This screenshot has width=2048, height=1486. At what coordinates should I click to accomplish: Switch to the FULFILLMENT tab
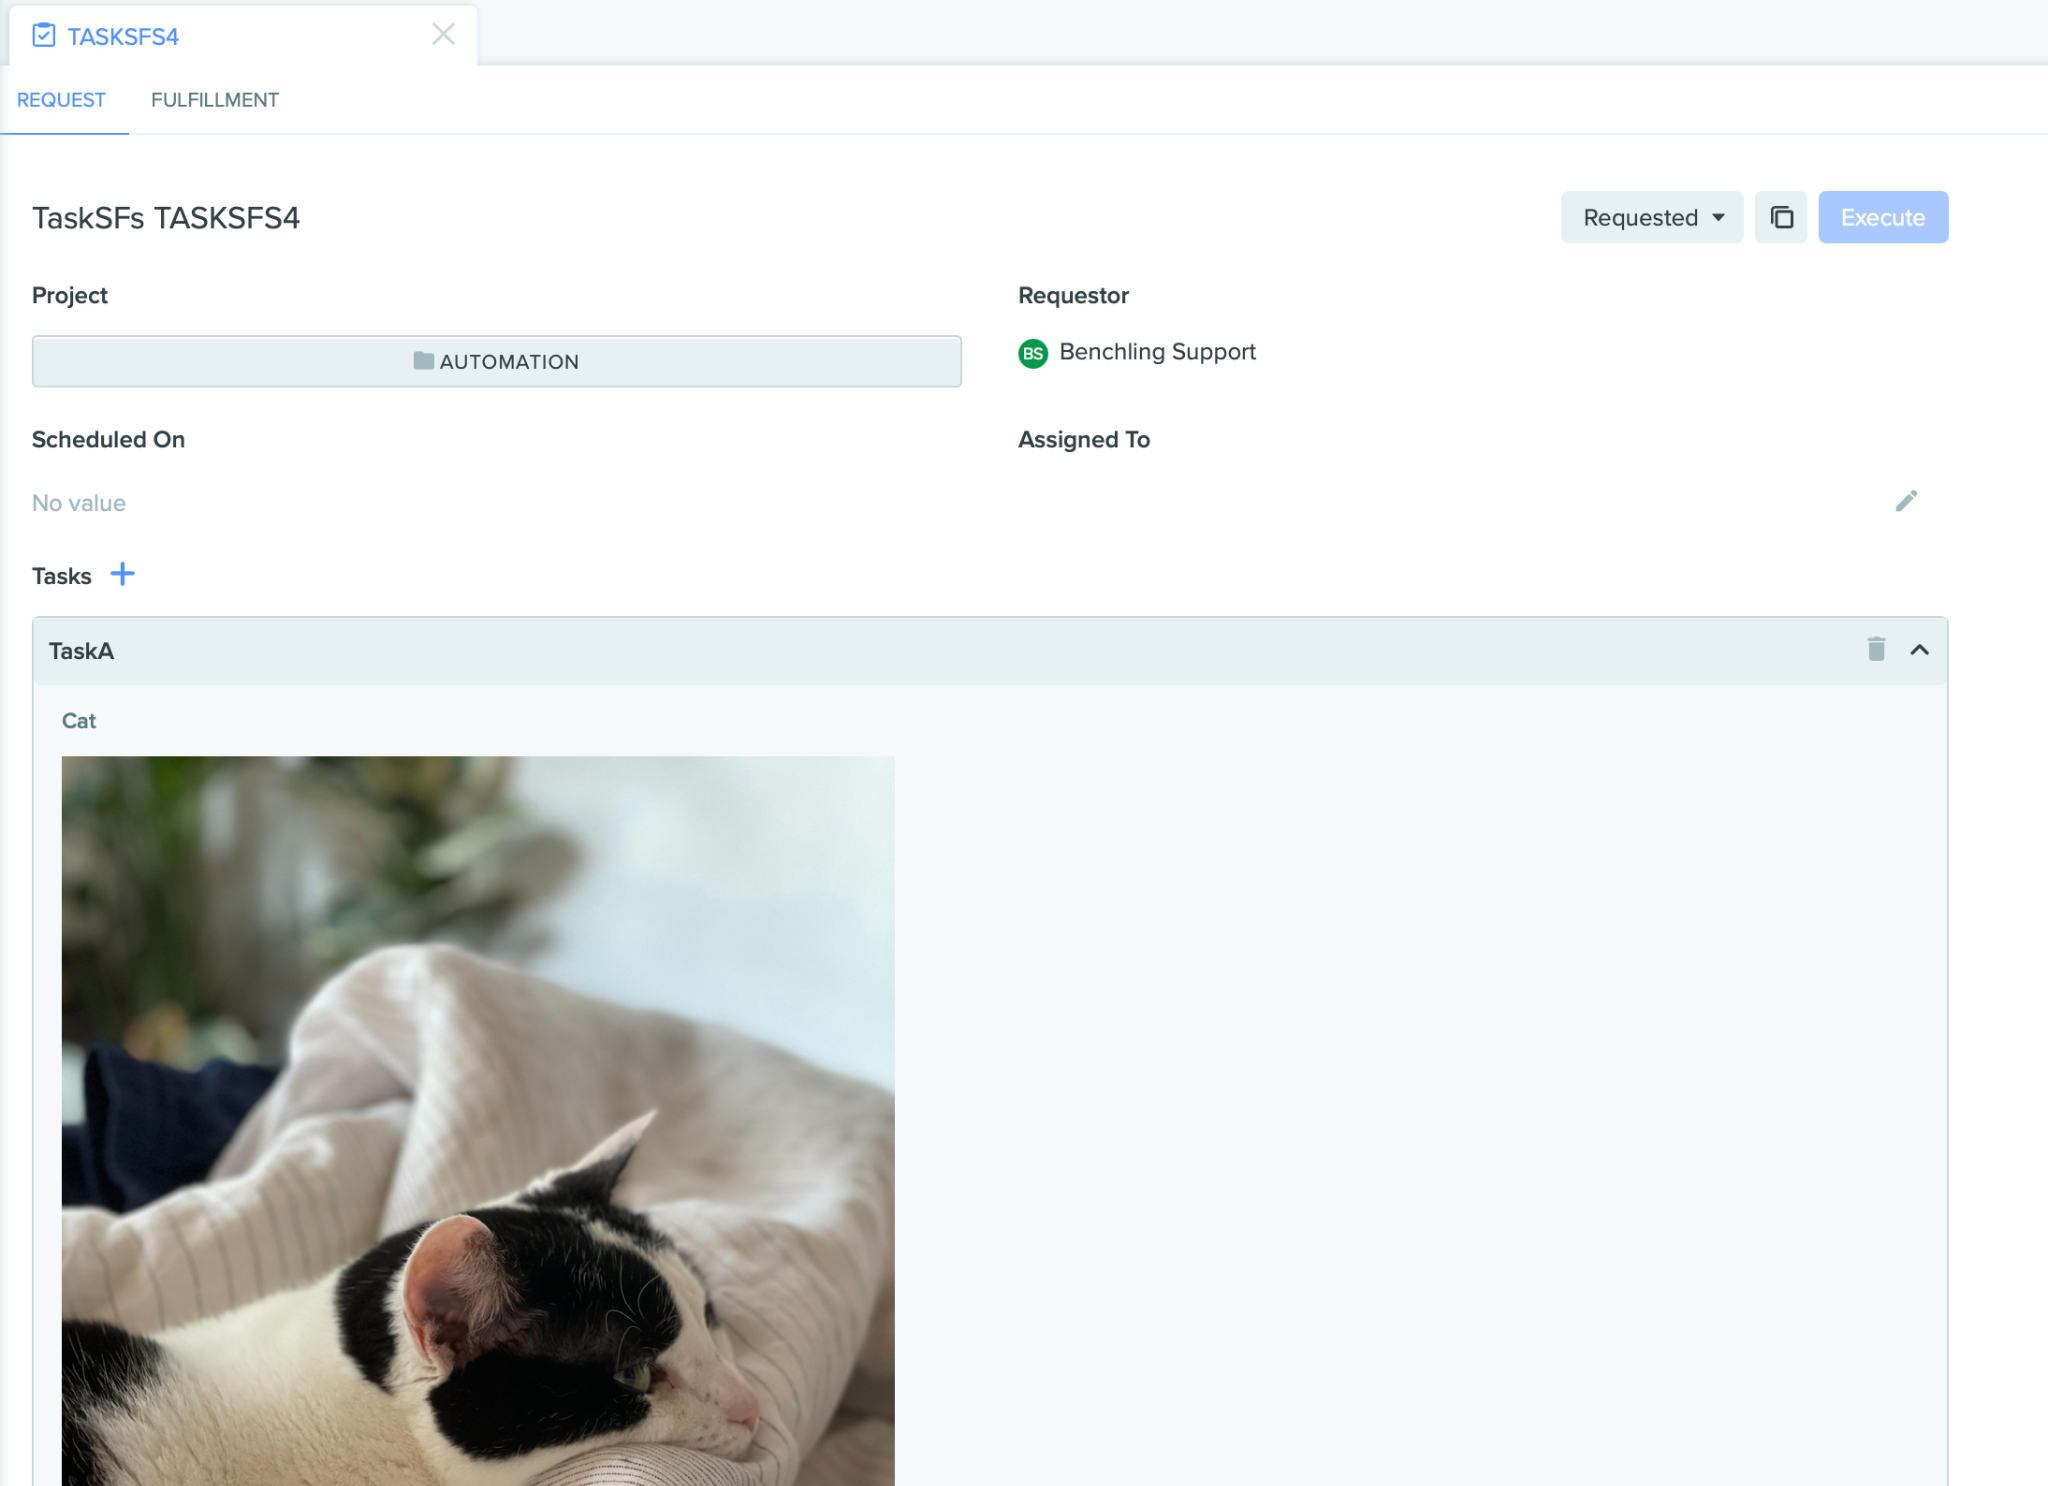(x=215, y=100)
